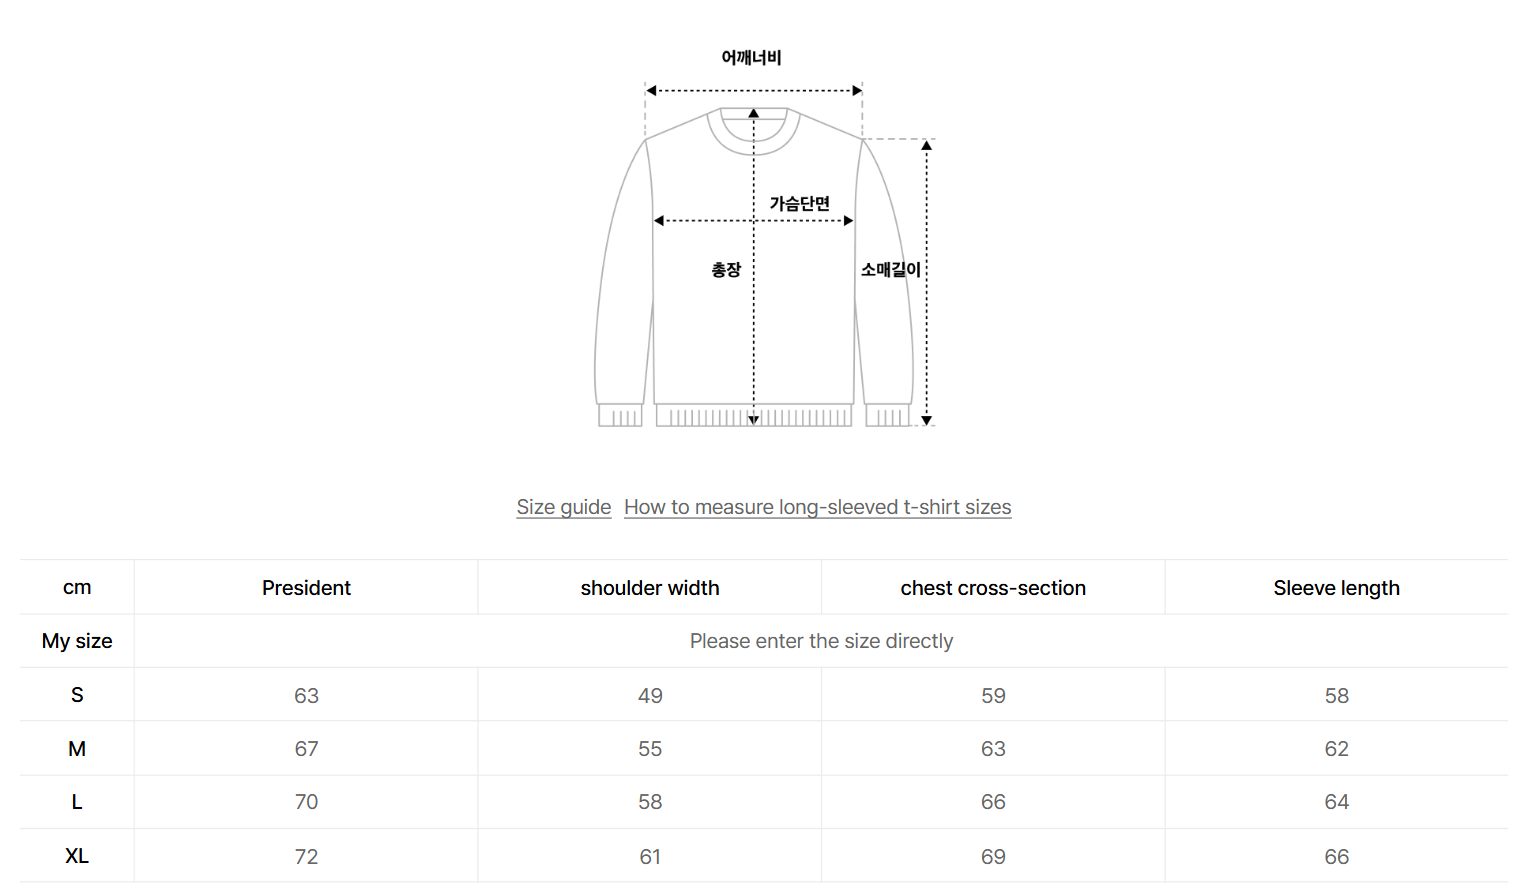Click the 어깨너비 label on diagram
Image resolution: width=1529 pixels, height=895 pixels.
coord(751,58)
